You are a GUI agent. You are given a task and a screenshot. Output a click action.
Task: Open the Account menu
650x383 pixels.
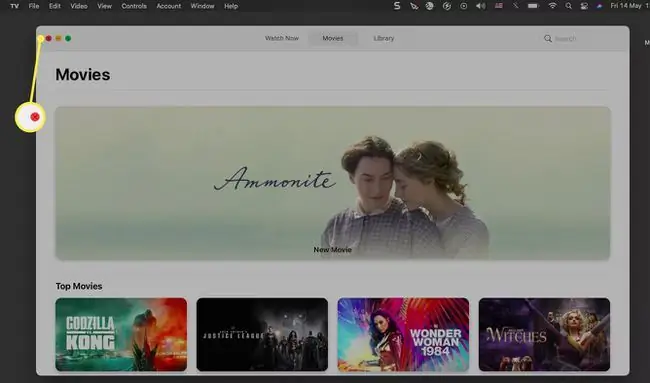tap(169, 6)
